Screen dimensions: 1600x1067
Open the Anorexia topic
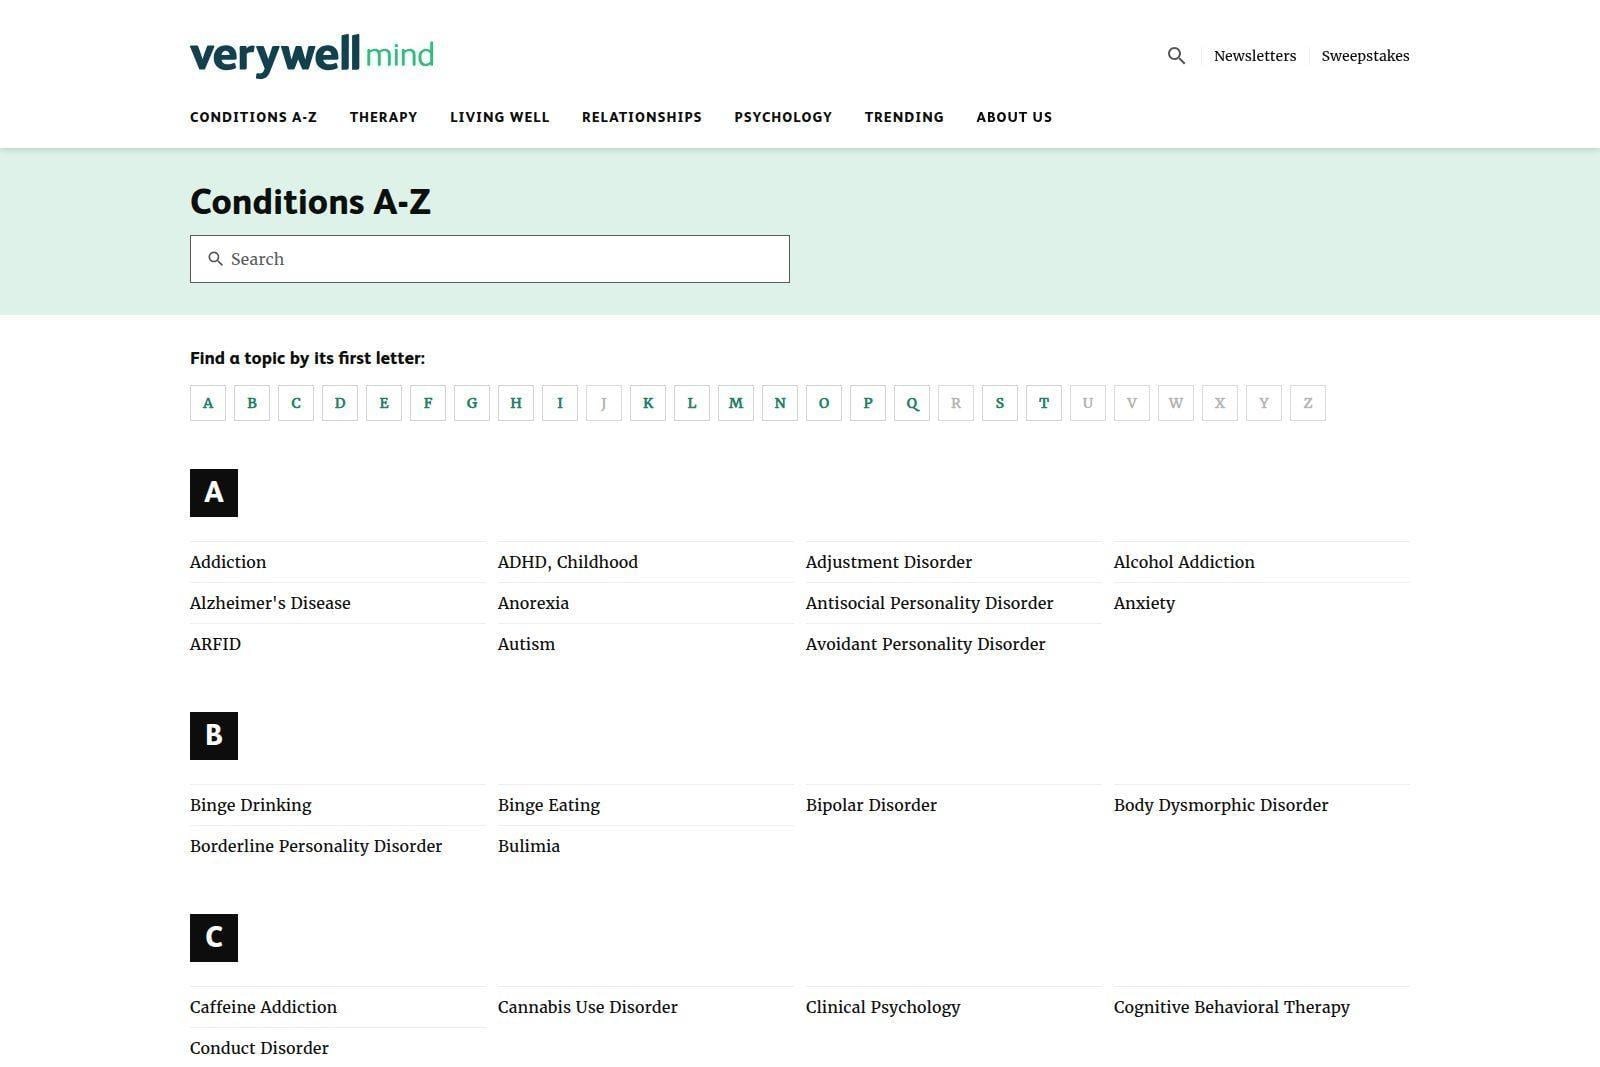(533, 603)
